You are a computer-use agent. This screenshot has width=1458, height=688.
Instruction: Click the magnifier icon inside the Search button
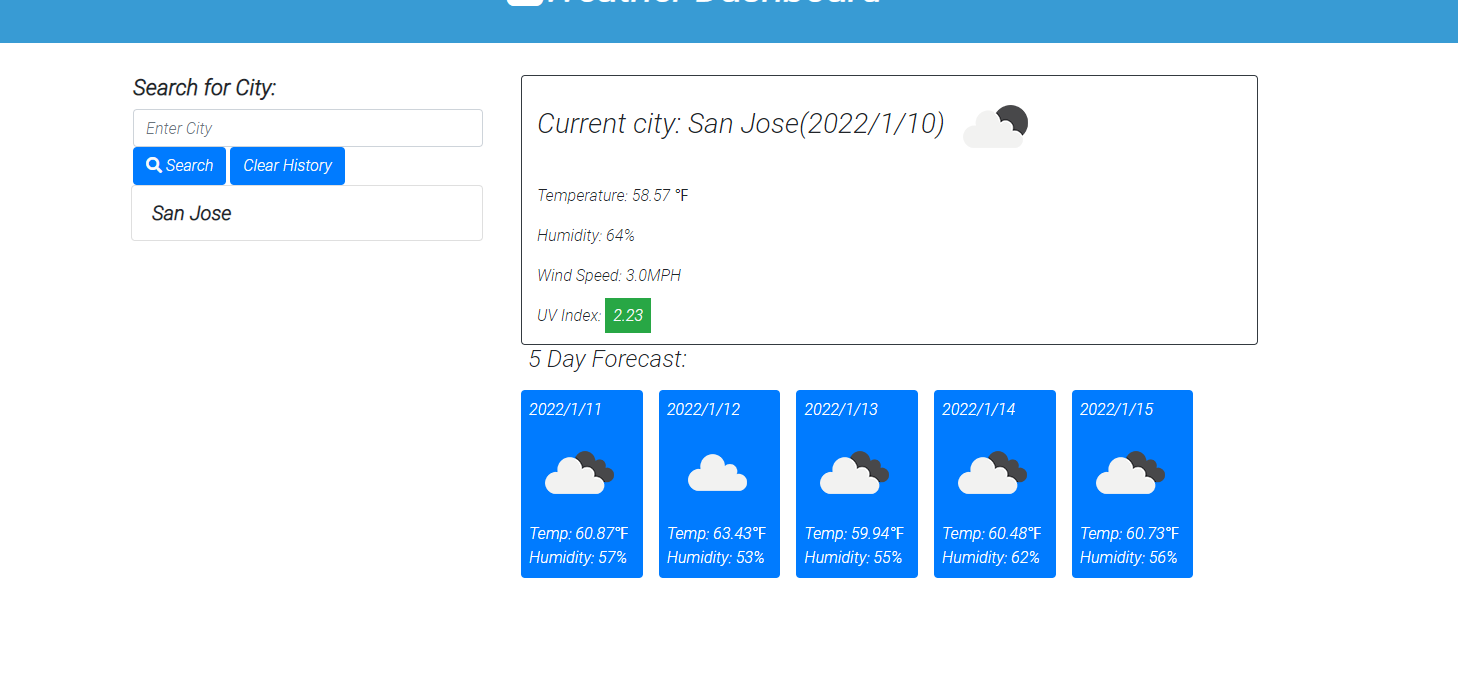point(153,165)
